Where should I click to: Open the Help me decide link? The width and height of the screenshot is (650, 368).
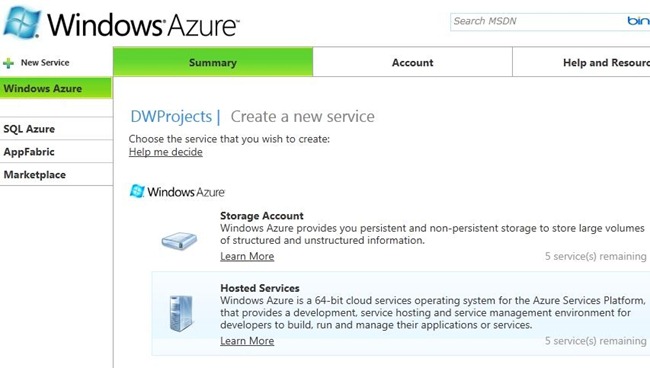click(165, 152)
